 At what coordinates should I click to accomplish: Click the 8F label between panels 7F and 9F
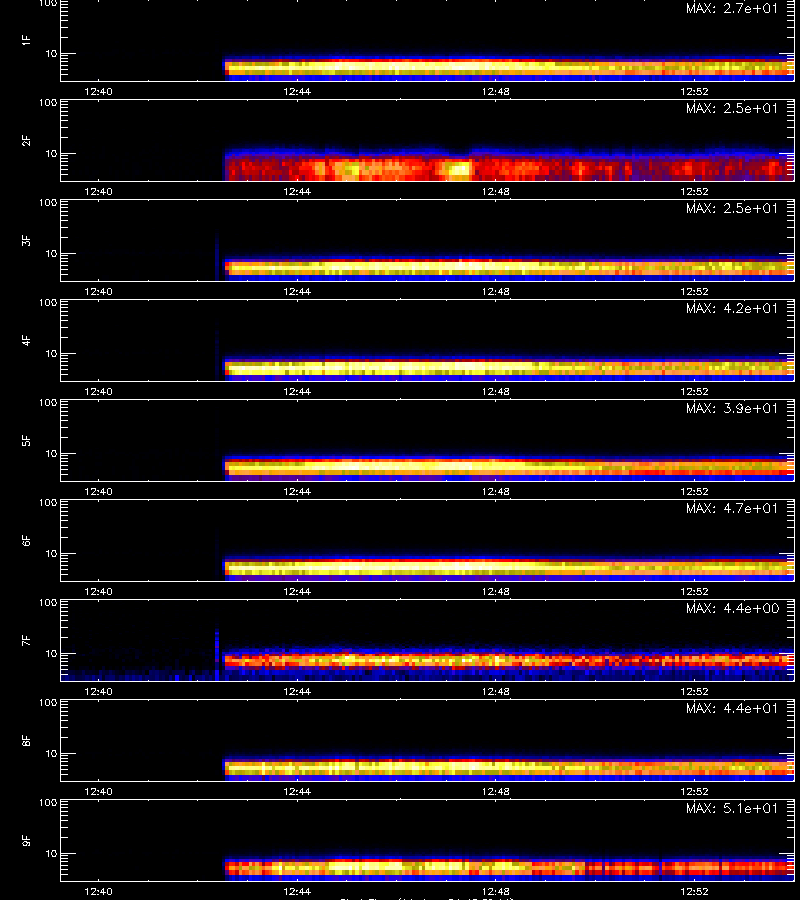(26, 740)
